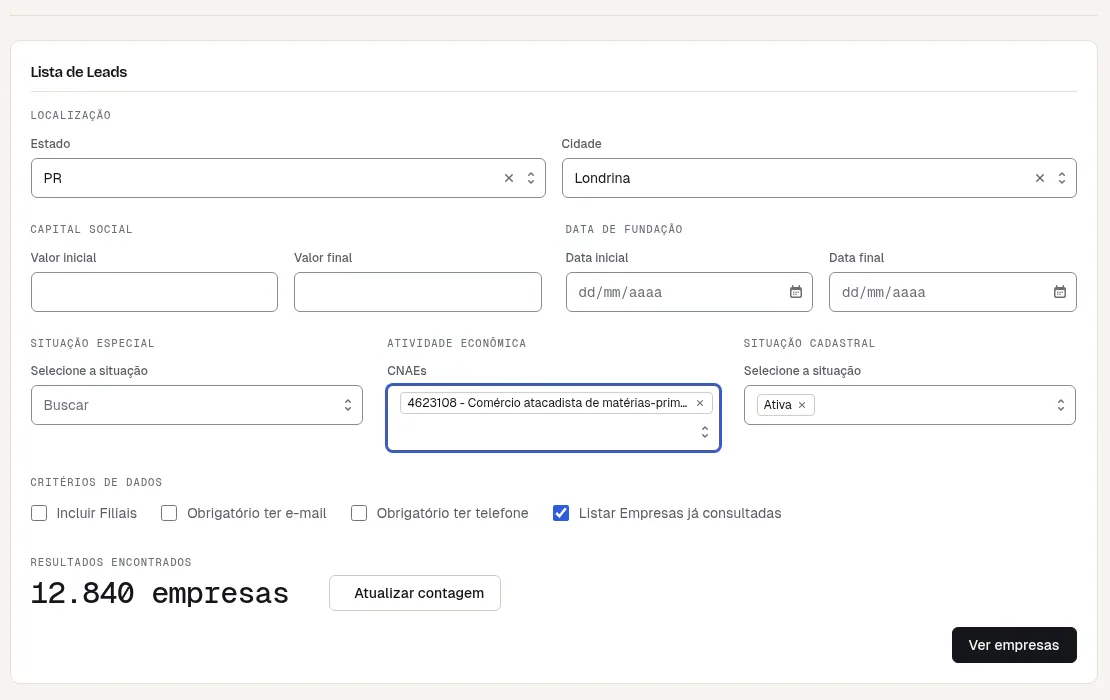This screenshot has width=1110, height=700.
Task: Click the Obrigatório ter telefone label text
Action: tap(452, 513)
